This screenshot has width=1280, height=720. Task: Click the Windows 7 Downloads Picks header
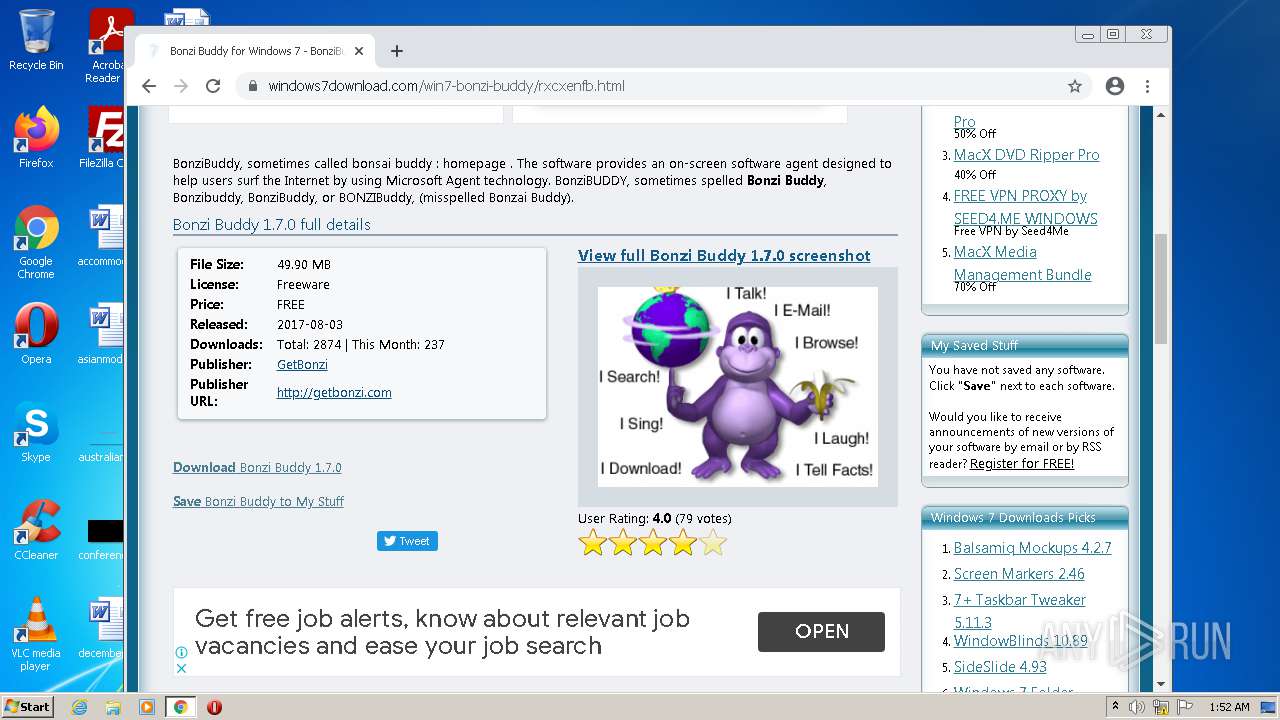pos(1025,517)
